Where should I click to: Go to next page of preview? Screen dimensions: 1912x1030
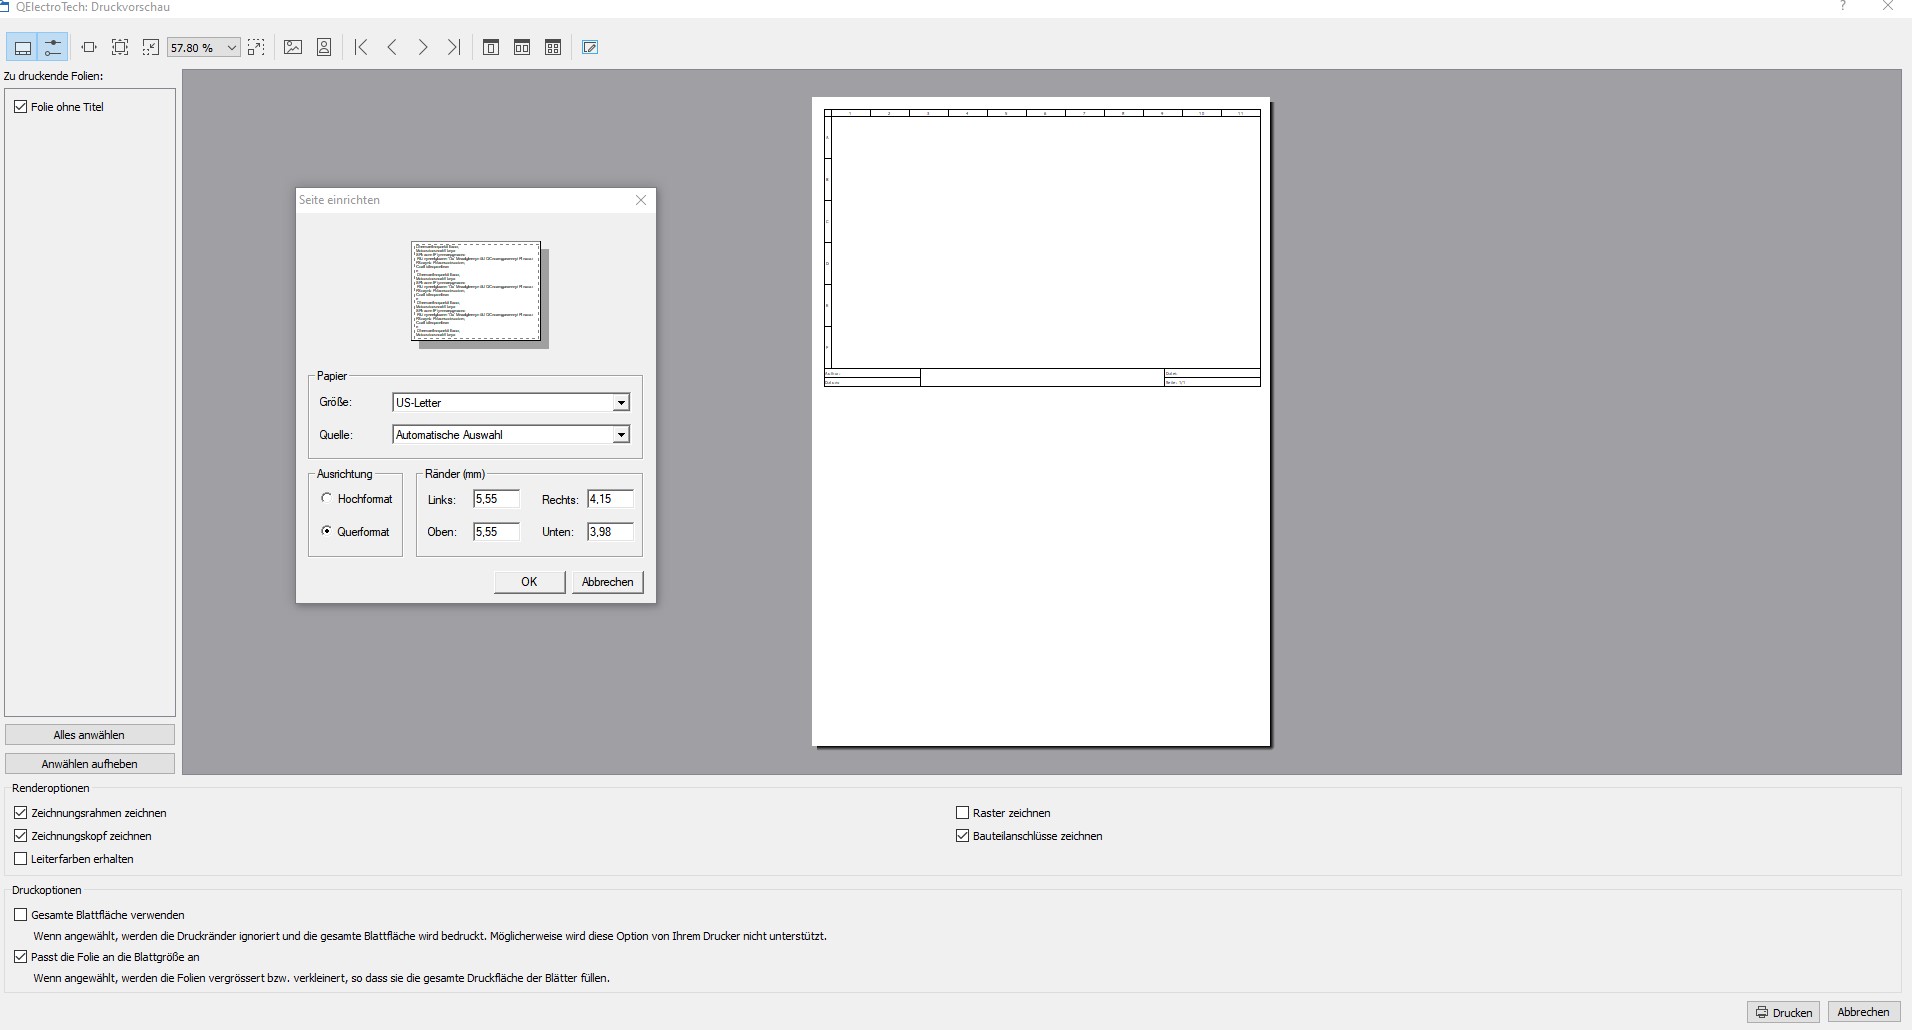click(x=423, y=47)
